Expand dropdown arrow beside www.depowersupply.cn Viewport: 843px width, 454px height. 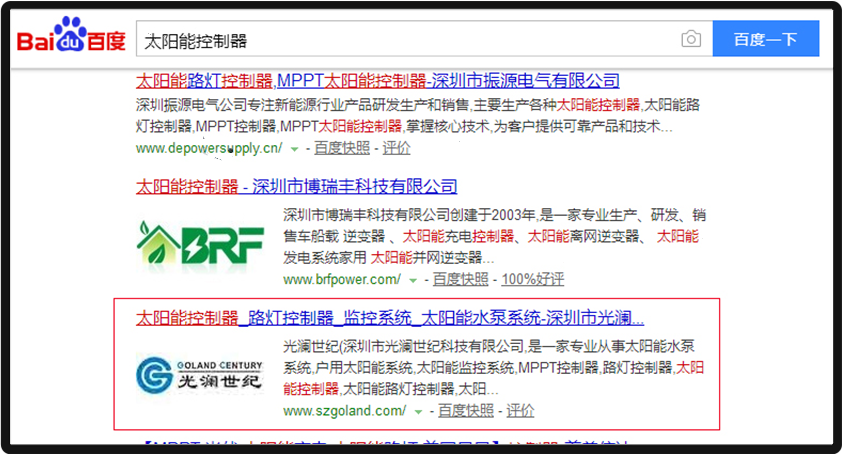click(294, 148)
